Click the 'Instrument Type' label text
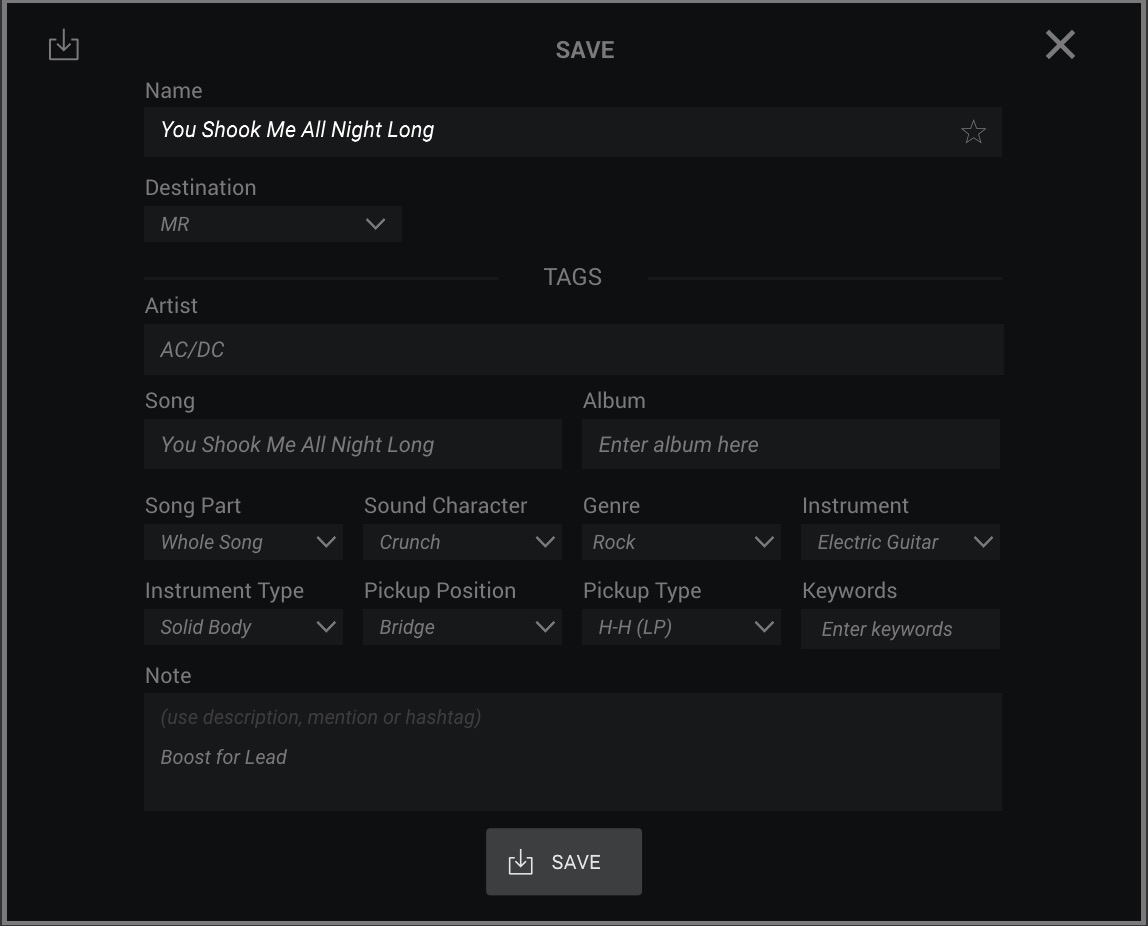1148x926 pixels. (224, 591)
